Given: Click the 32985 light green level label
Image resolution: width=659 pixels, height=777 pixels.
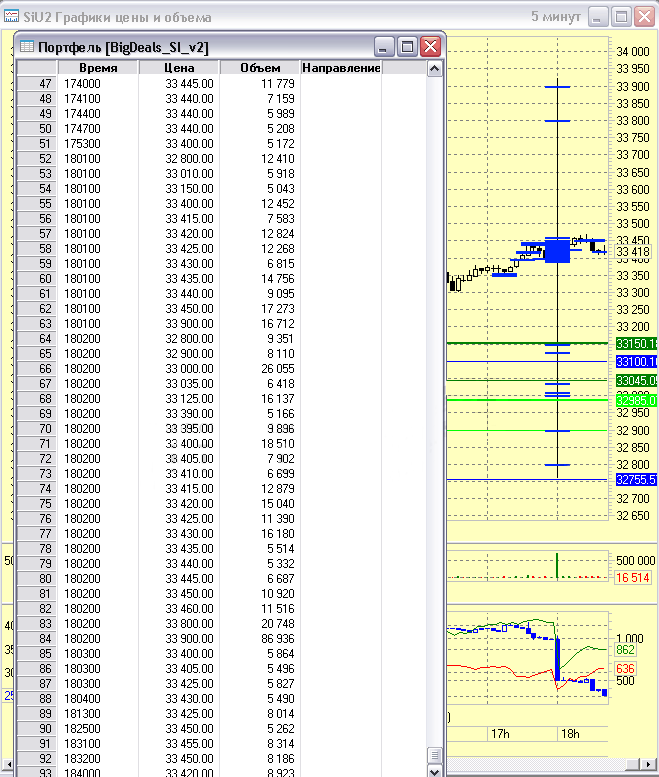Looking at the screenshot, I should point(636,400).
